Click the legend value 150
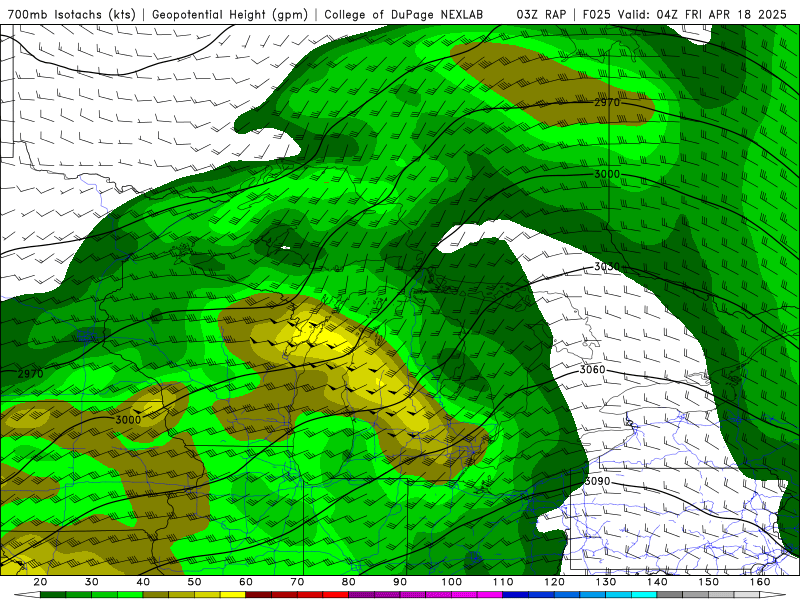Image resolution: width=800 pixels, height=600 pixels. click(709, 582)
